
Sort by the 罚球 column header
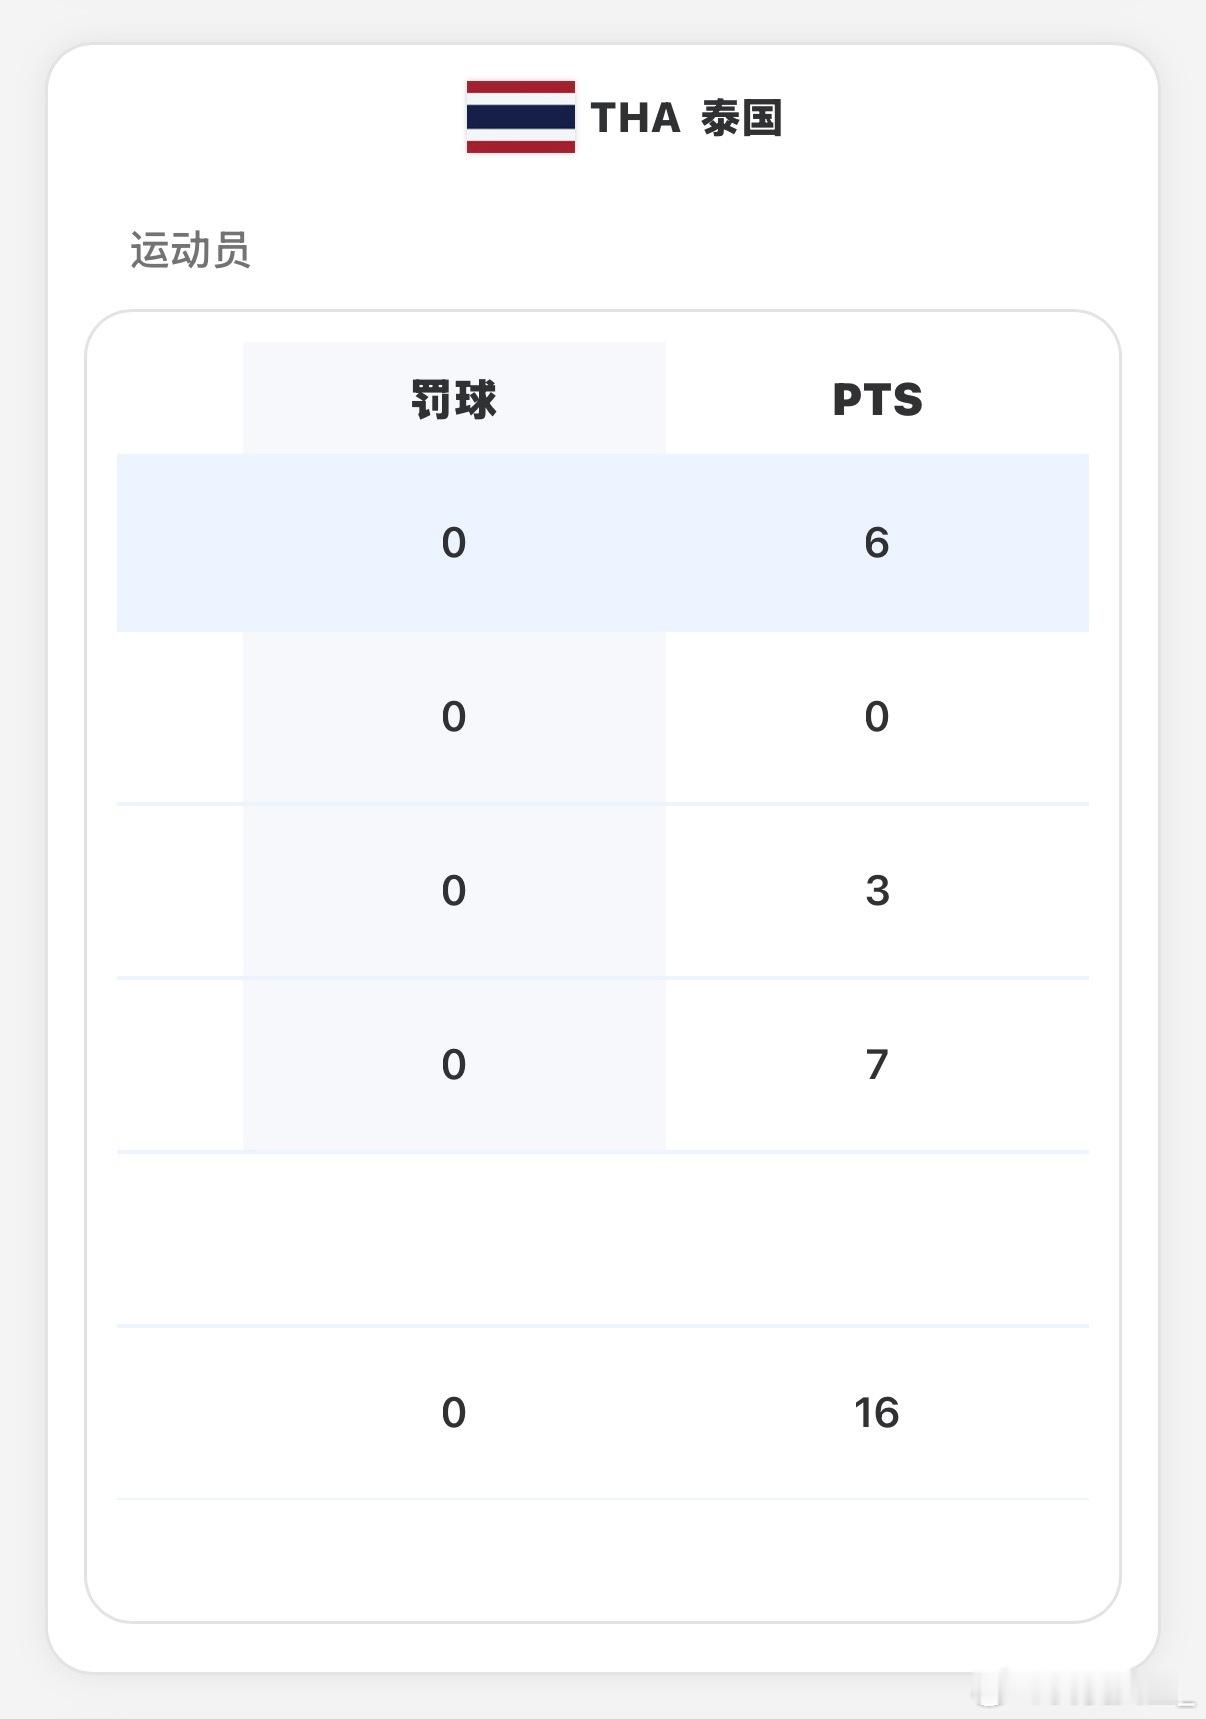tap(454, 399)
